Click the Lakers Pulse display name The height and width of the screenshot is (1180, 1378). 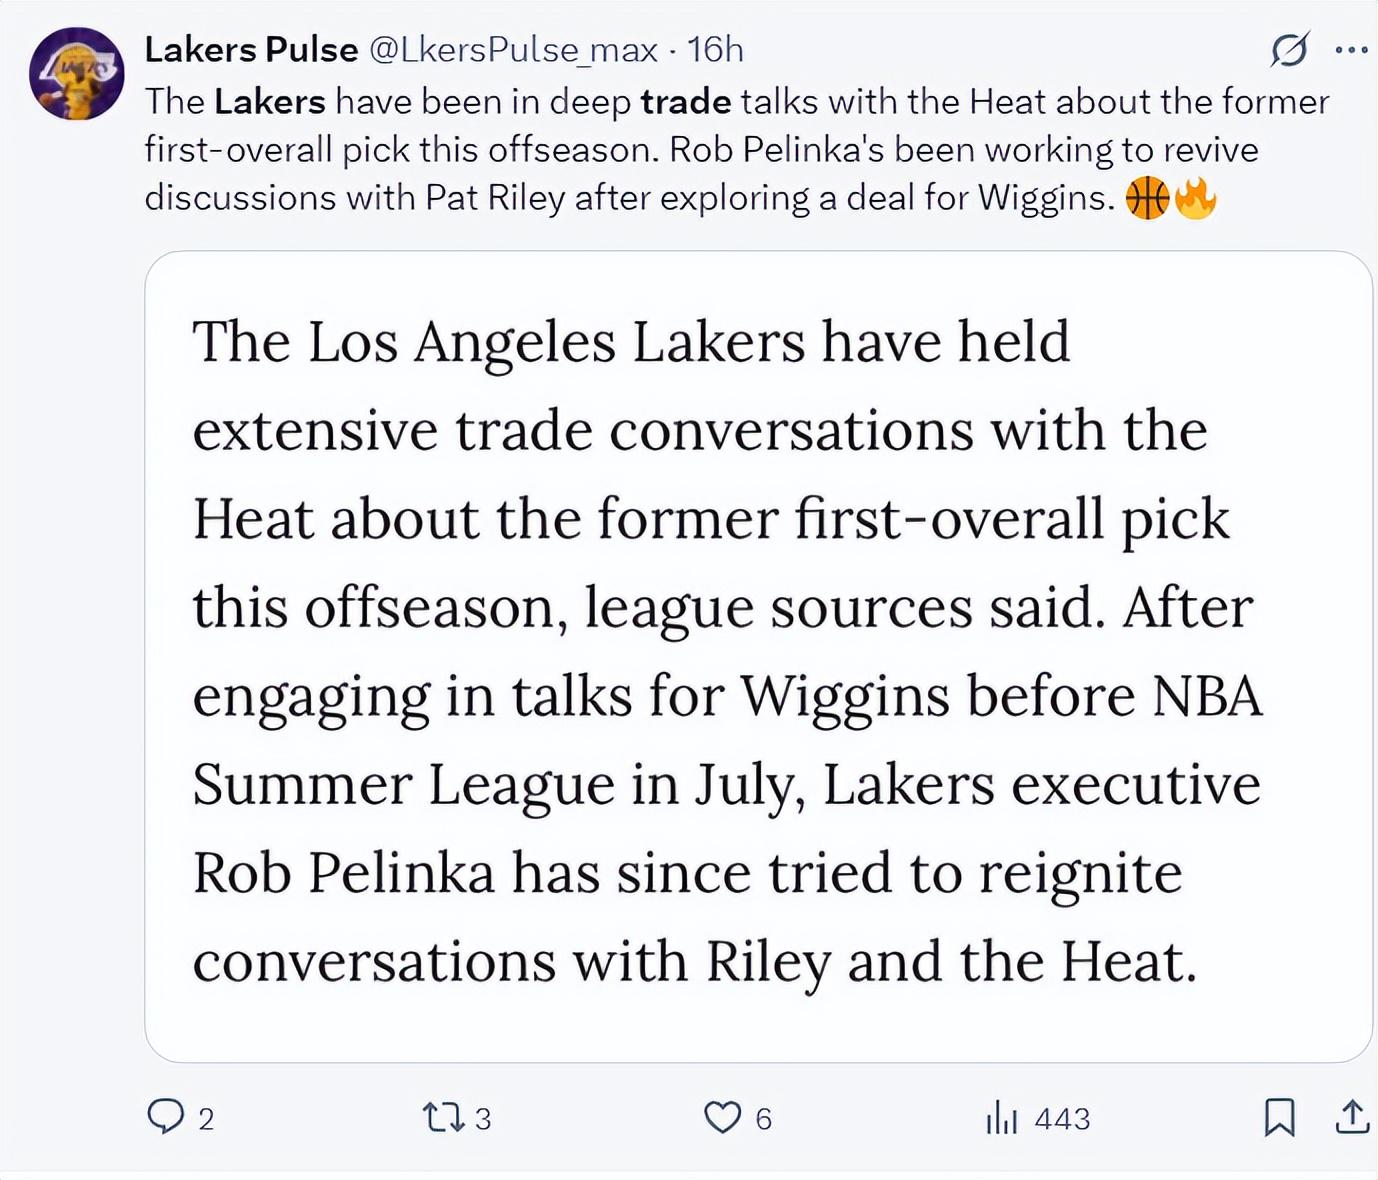(251, 49)
